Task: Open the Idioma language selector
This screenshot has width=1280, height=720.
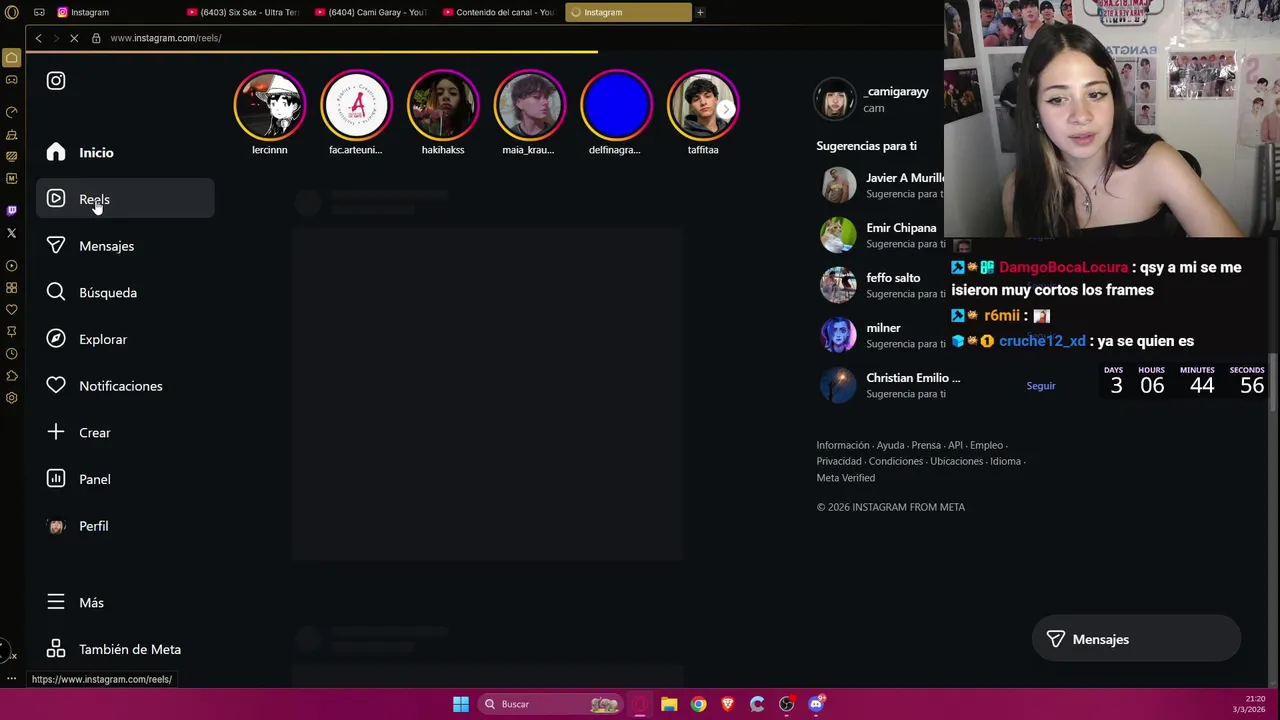Action: [x=1005, y=462]
